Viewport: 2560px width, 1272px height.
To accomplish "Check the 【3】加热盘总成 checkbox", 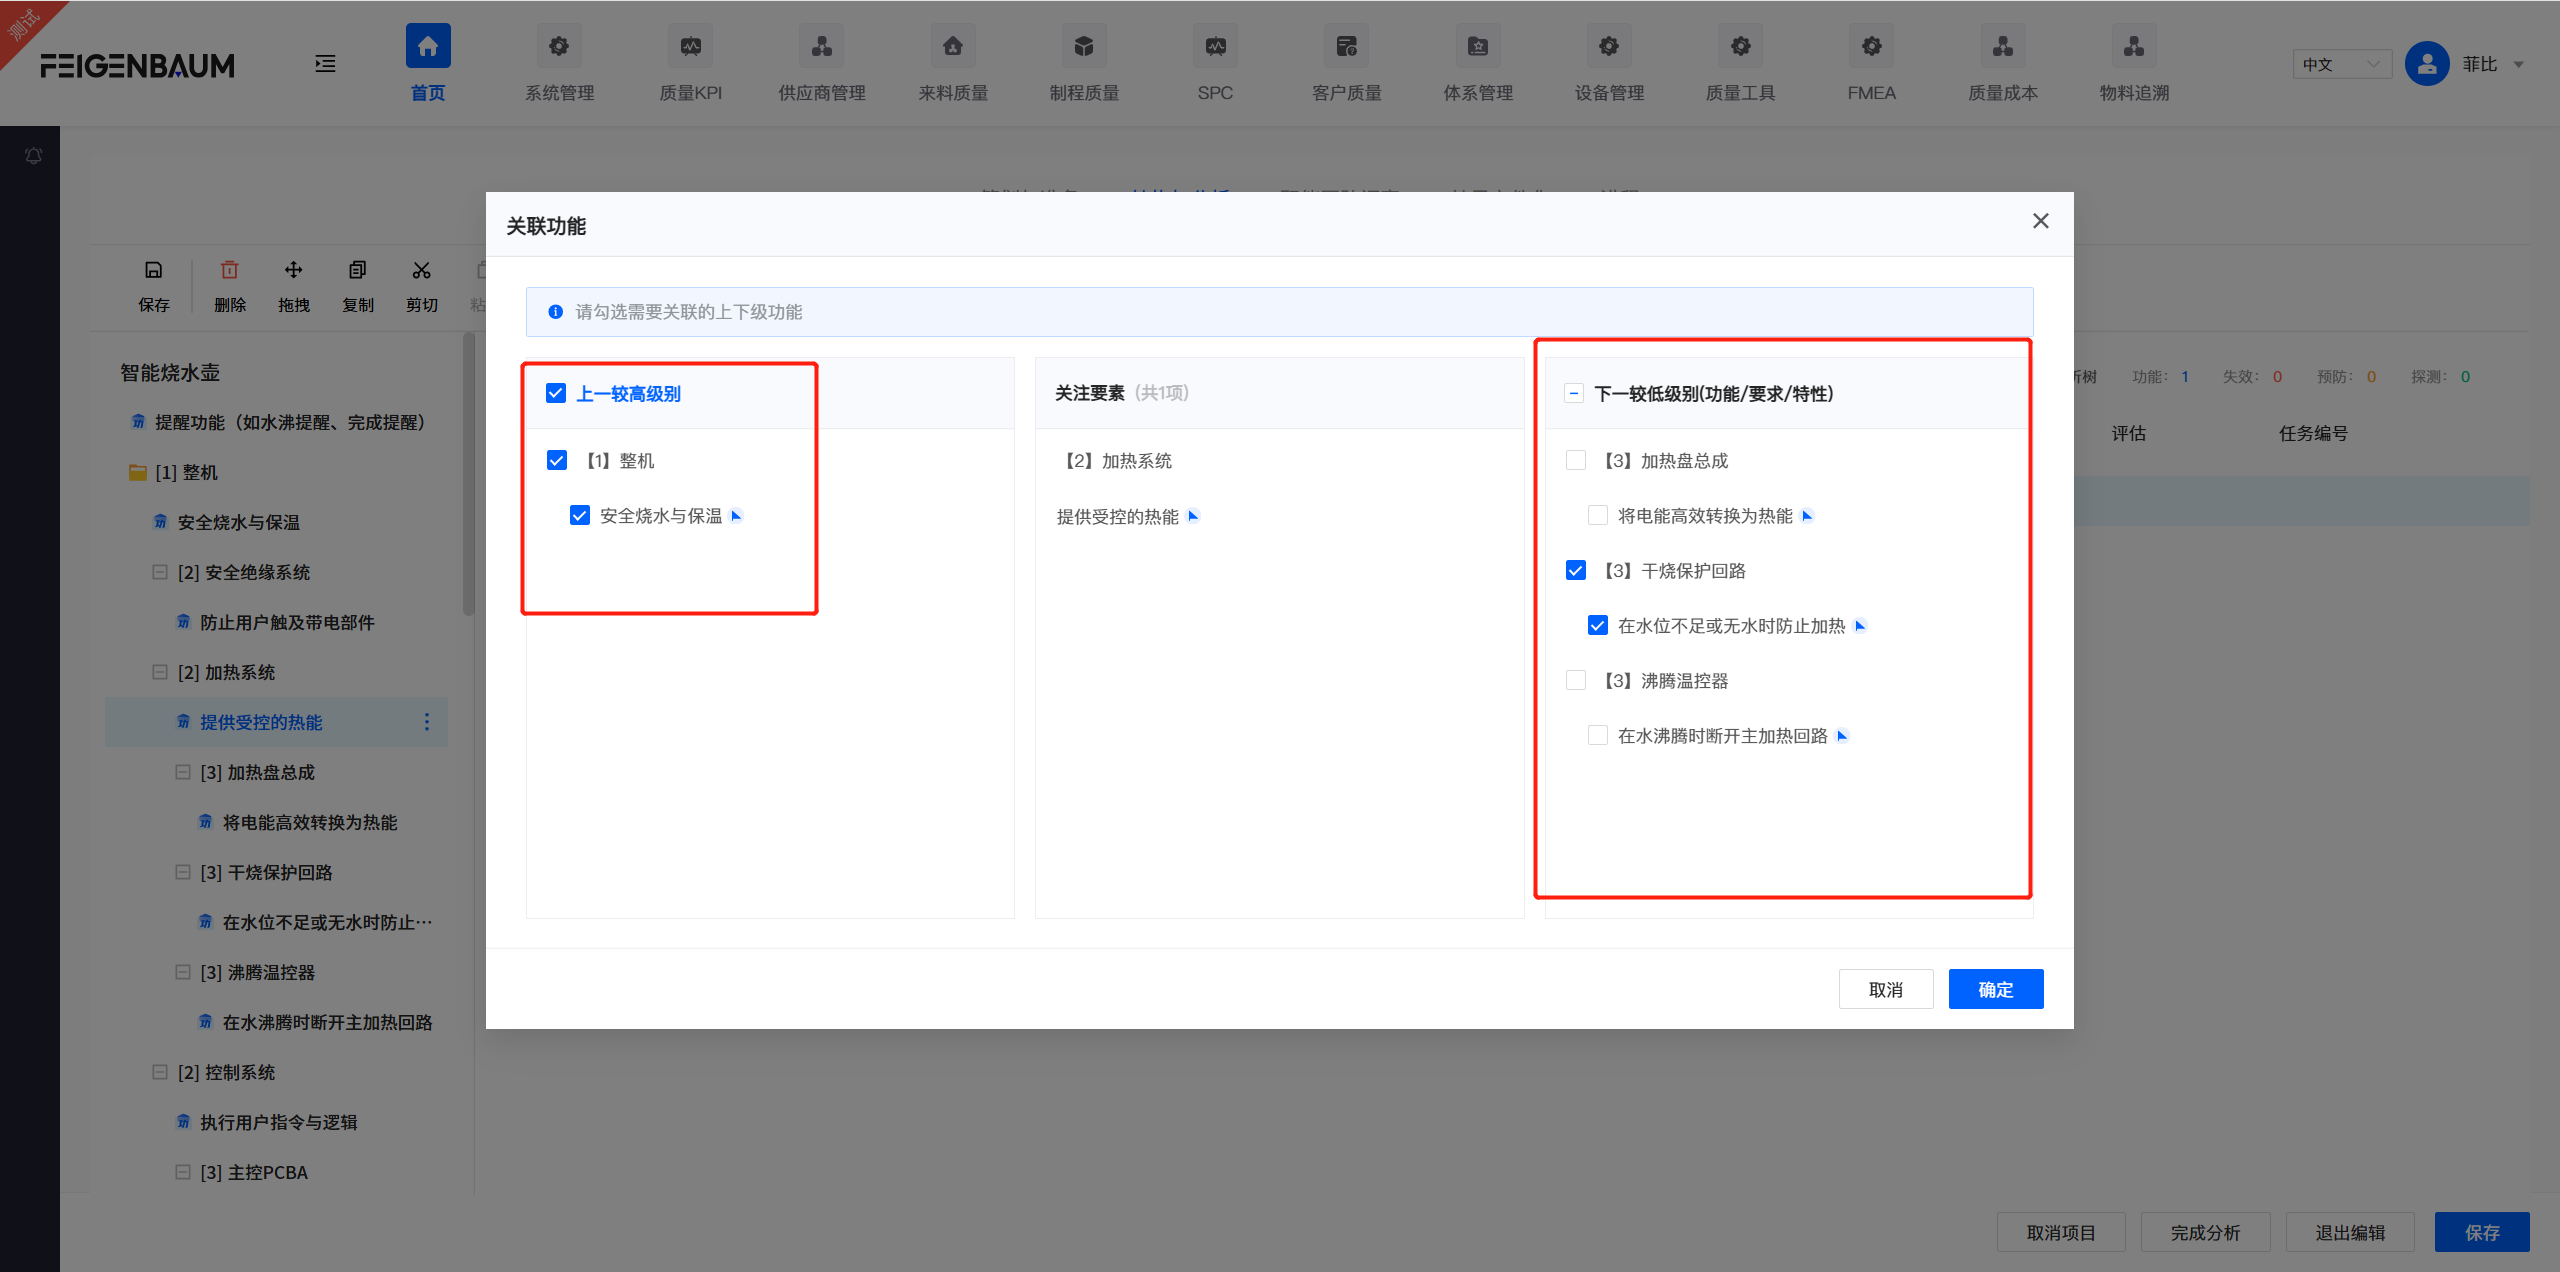I will pos(1576,460).
